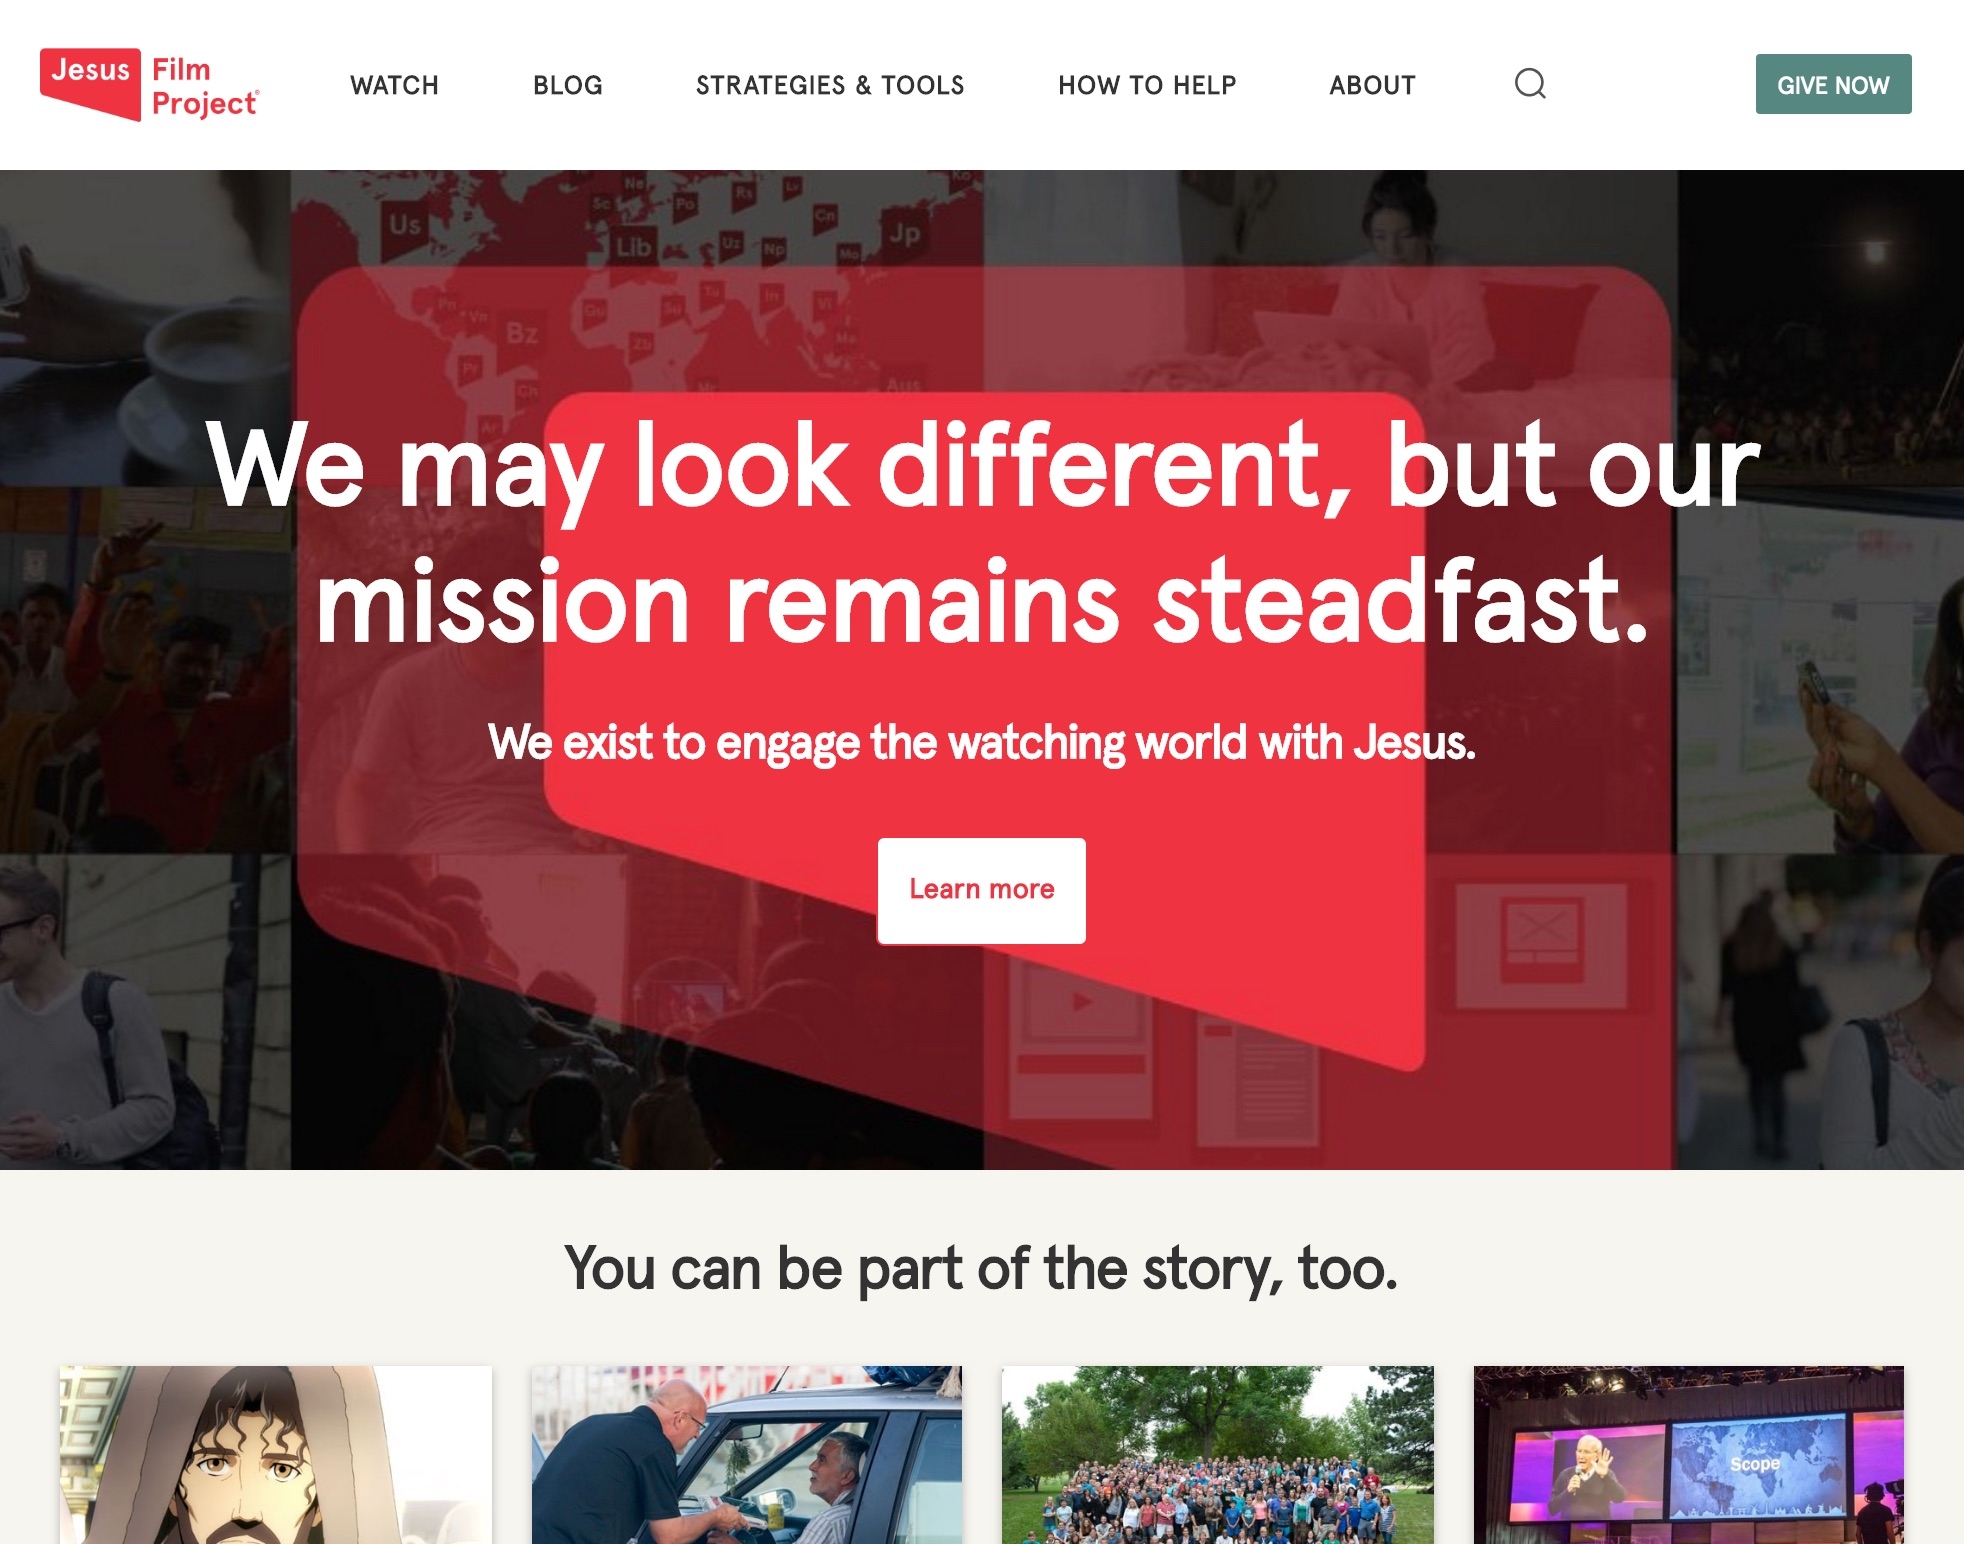Open the search magnifier icon
The height and width of the screenshot is (1544, 1964).
coord(1530,84)
